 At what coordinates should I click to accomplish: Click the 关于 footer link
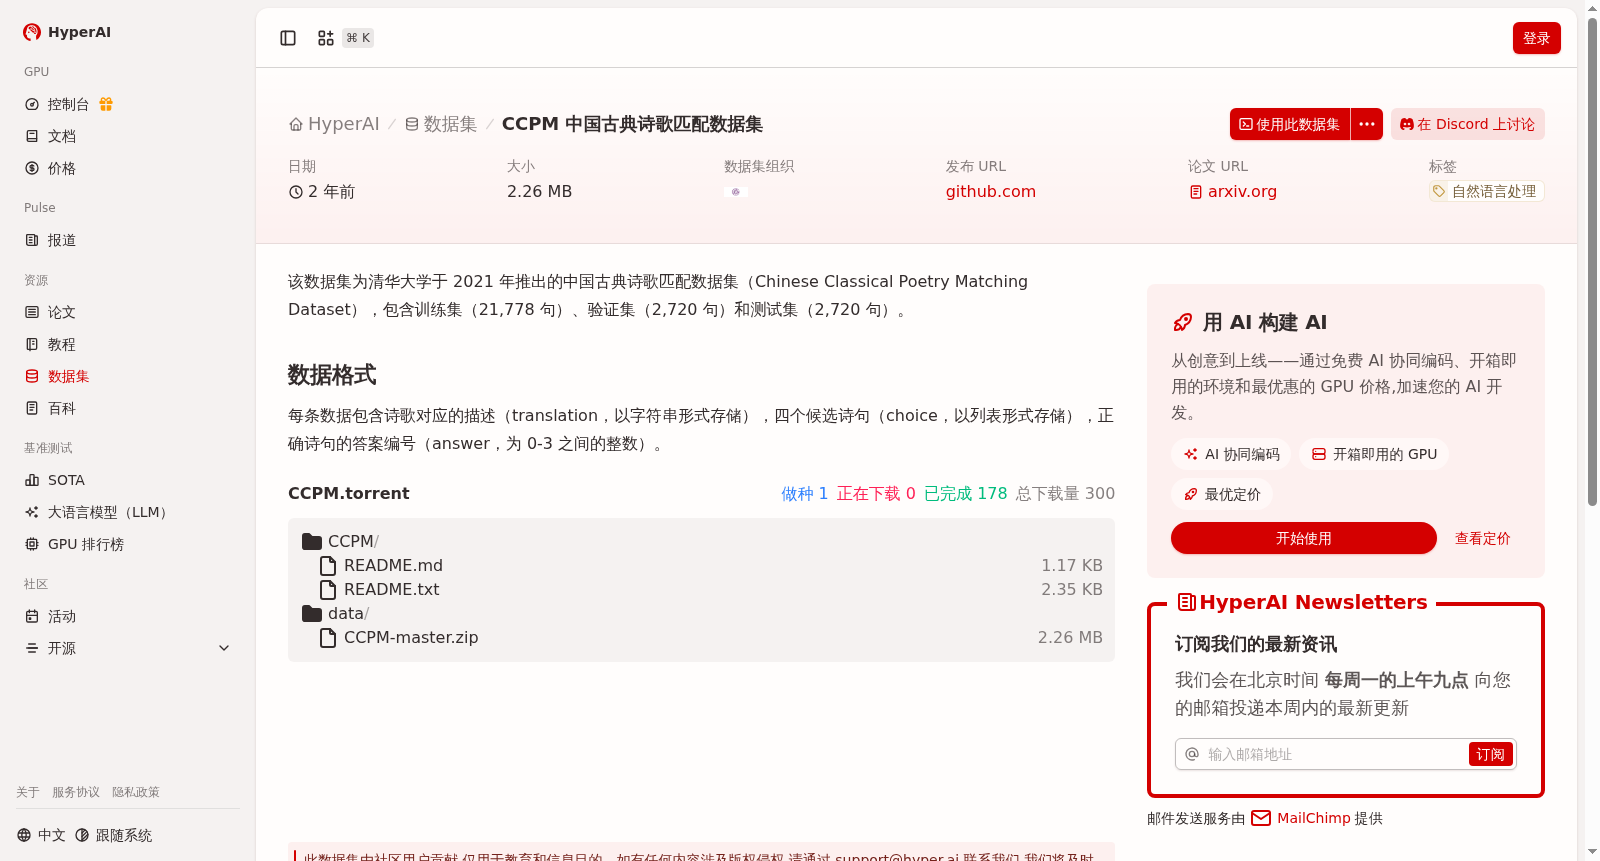(28, 792)
